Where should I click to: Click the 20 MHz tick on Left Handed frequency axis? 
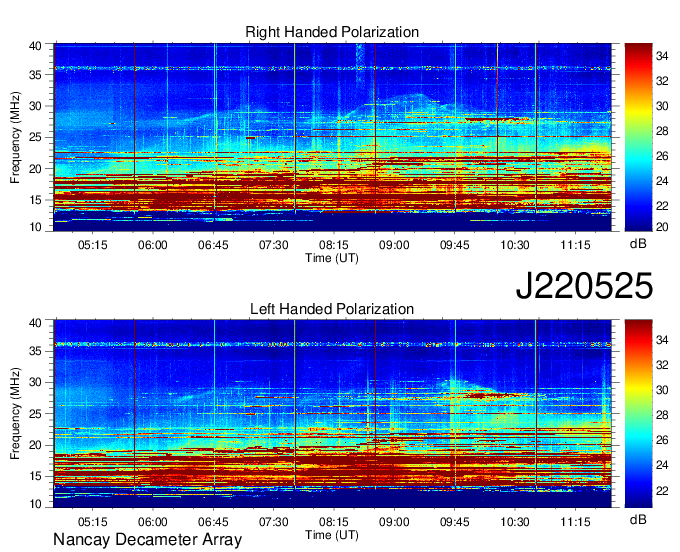click(35, 445)
